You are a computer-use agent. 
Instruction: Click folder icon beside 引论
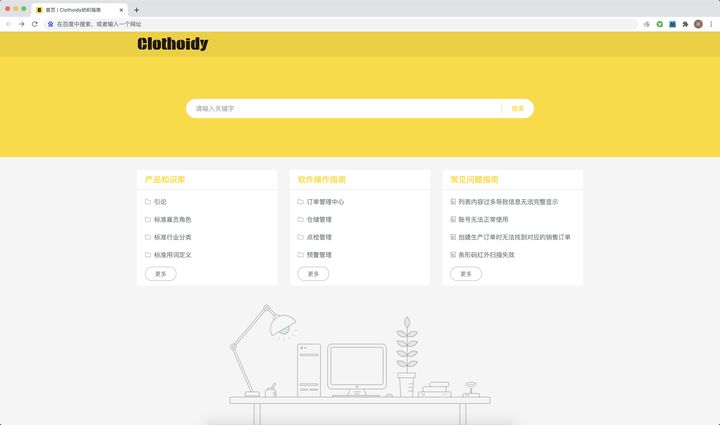click(148, 201)
